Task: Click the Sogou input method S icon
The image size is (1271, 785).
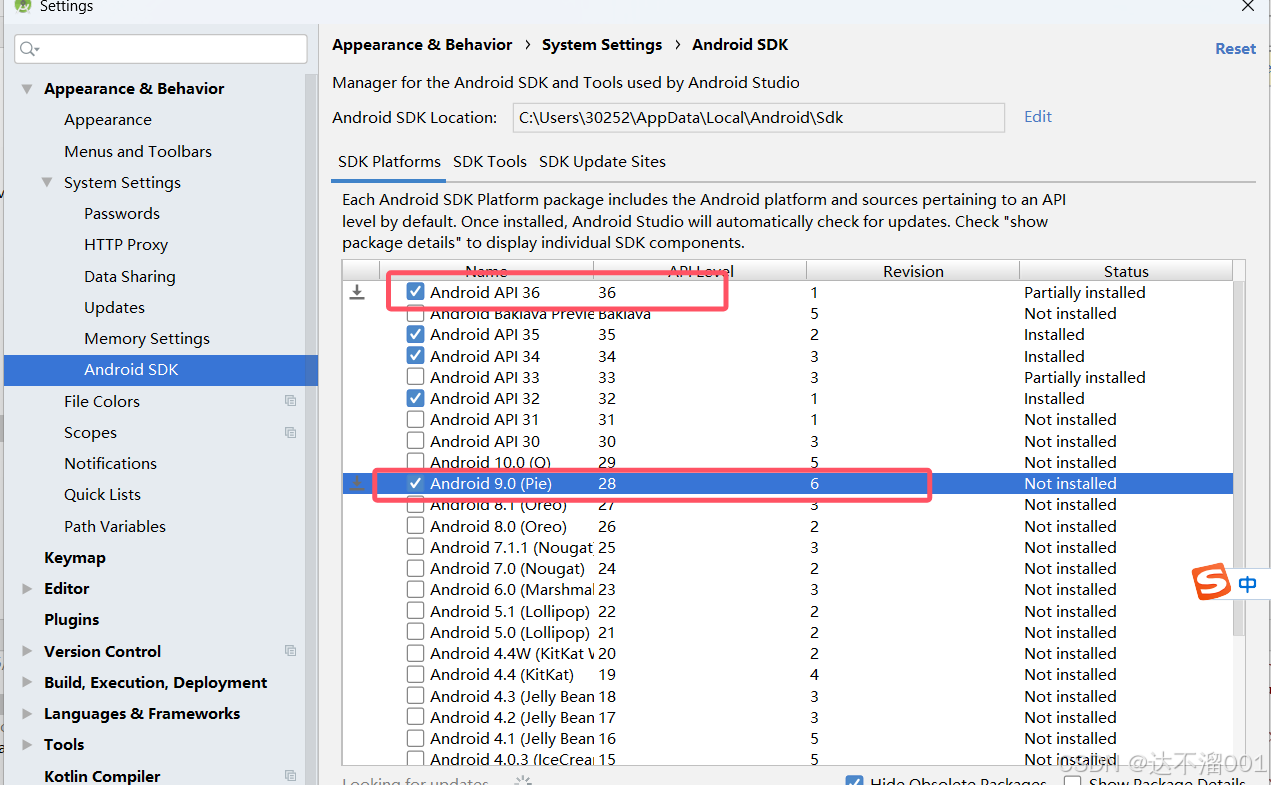Action: click(1211, 582)
